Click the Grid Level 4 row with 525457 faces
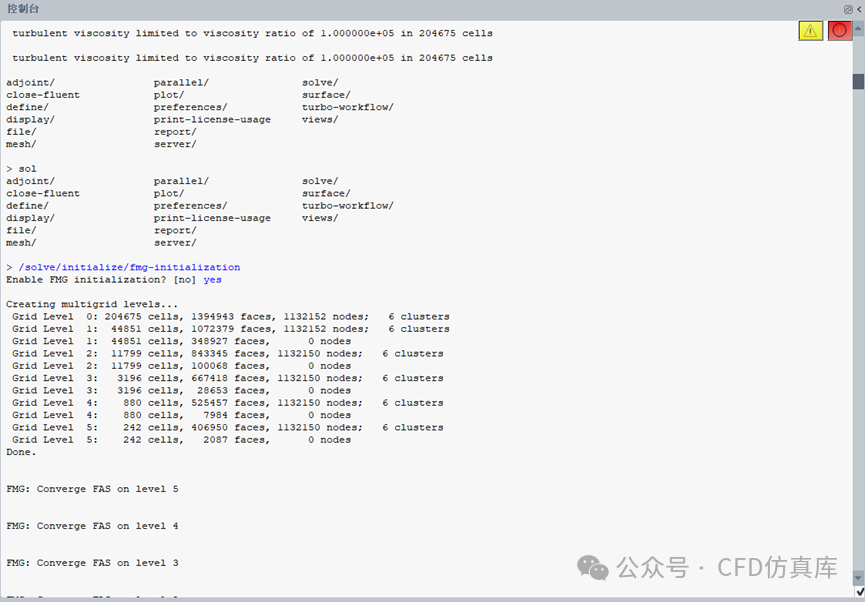865x602 pixels. click(227, 403)
